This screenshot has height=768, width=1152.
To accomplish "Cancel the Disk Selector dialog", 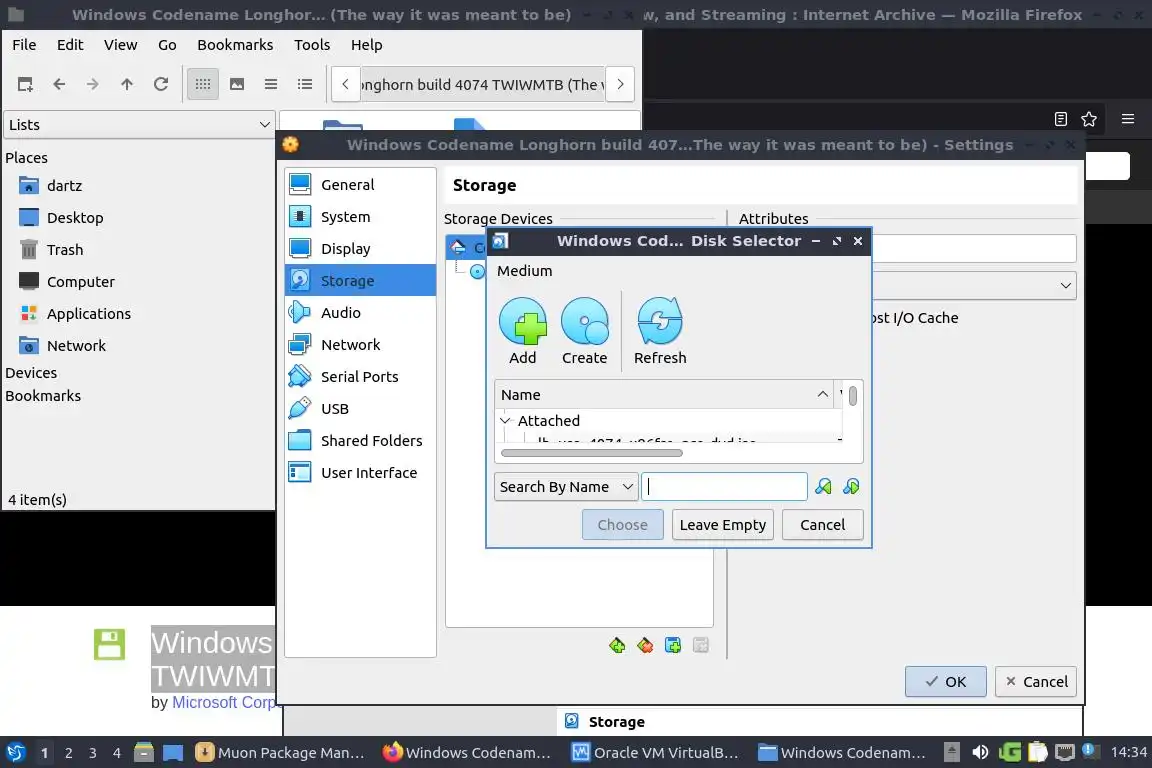I will click(822, 525).
